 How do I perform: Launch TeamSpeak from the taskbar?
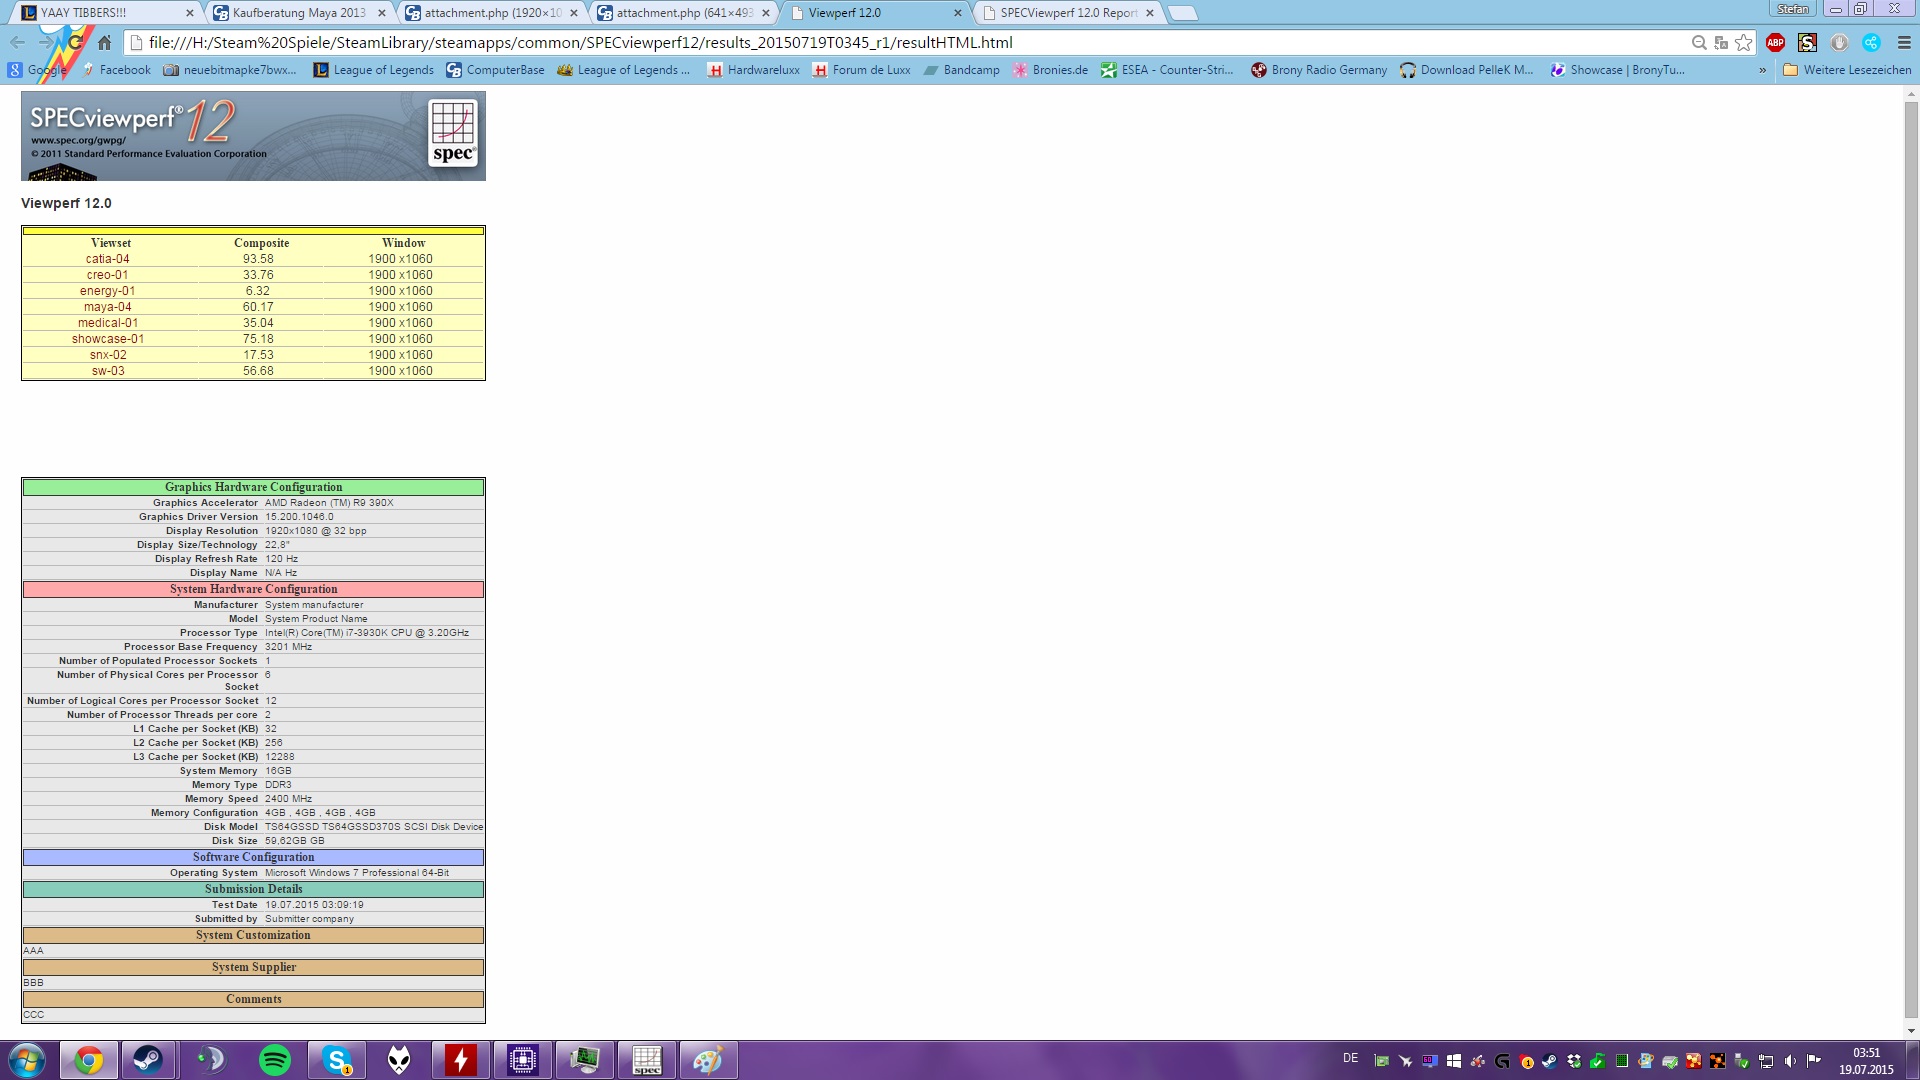(211, 1060)
